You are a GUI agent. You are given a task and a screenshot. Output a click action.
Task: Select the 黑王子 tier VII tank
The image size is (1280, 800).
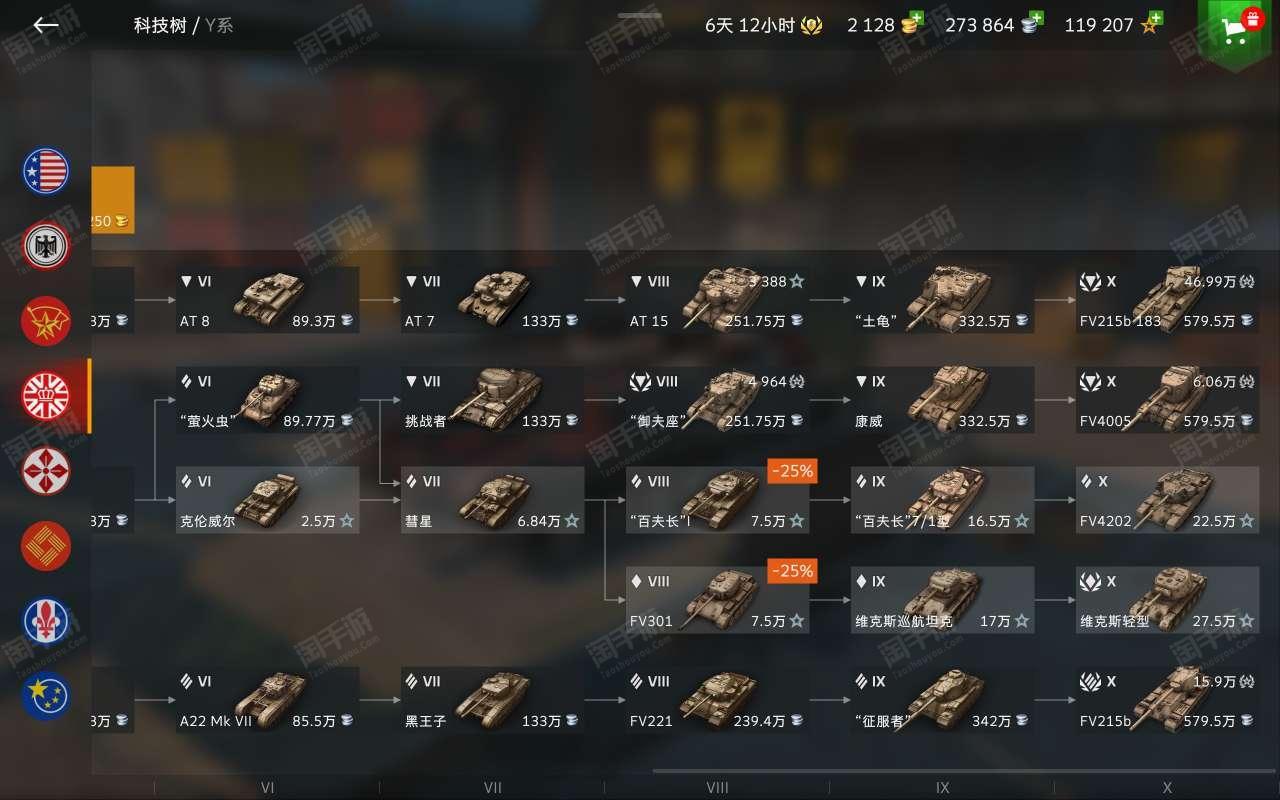pyautogui.click(x=493, y=700)
